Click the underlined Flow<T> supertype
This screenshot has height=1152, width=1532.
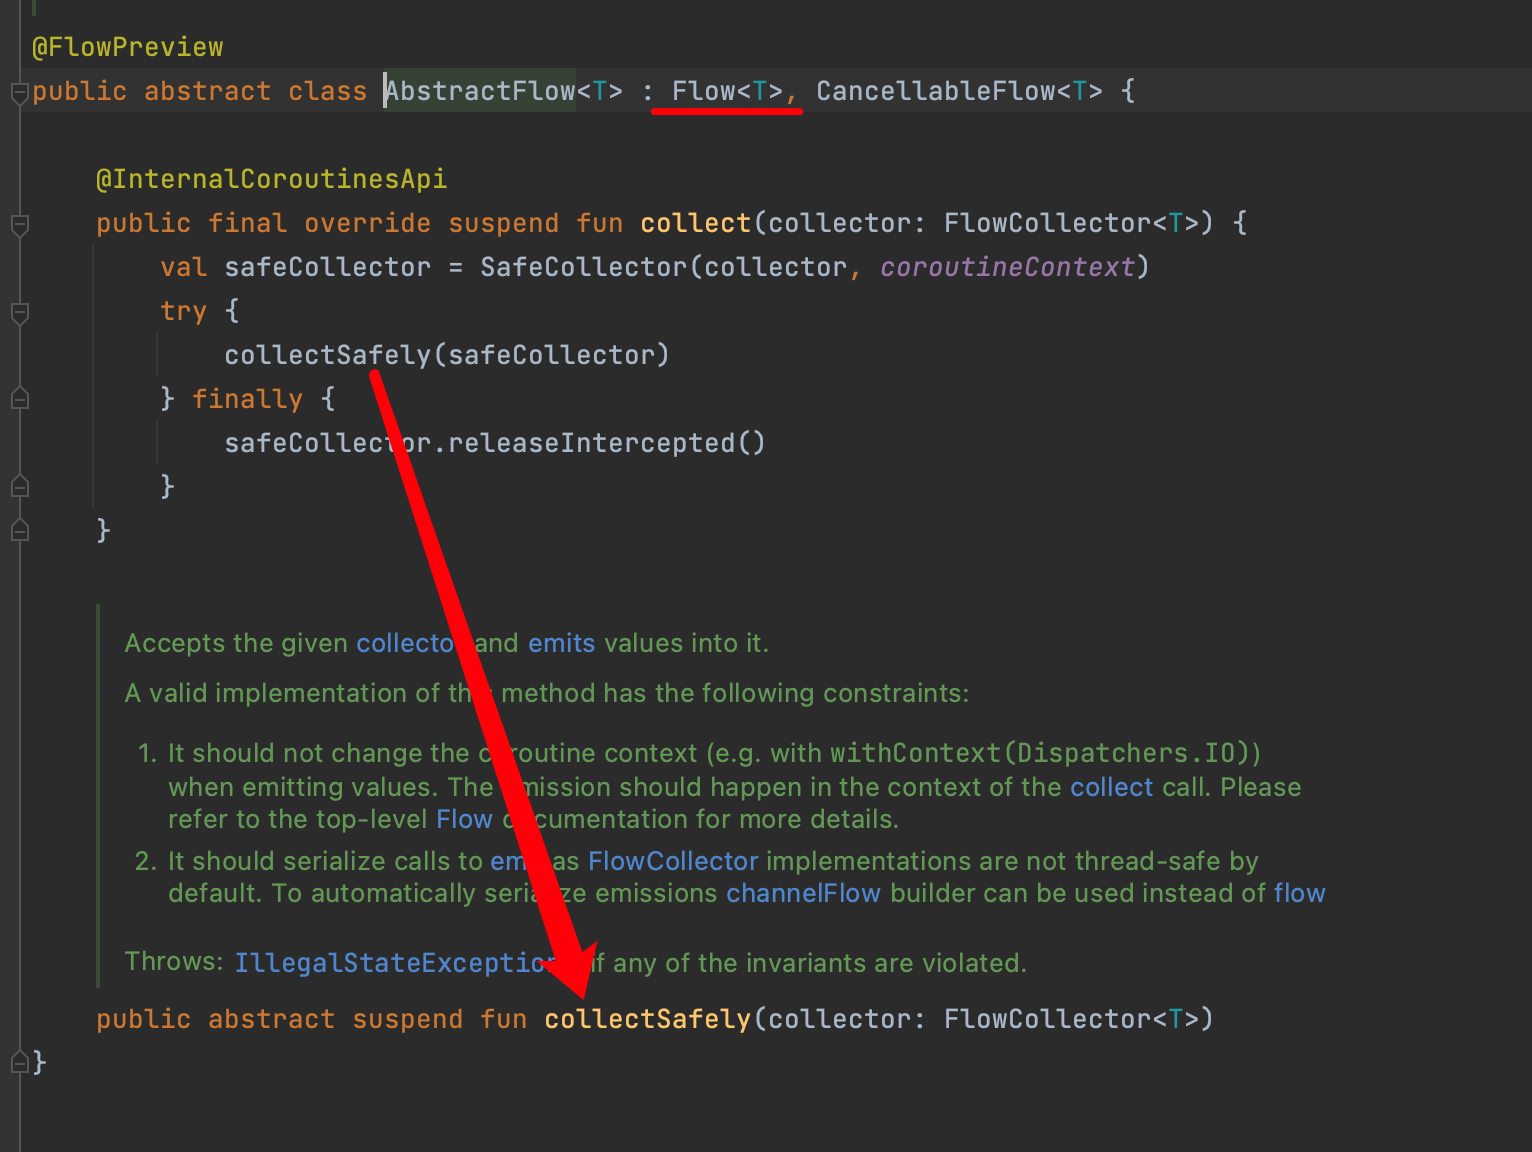(727, 91)
